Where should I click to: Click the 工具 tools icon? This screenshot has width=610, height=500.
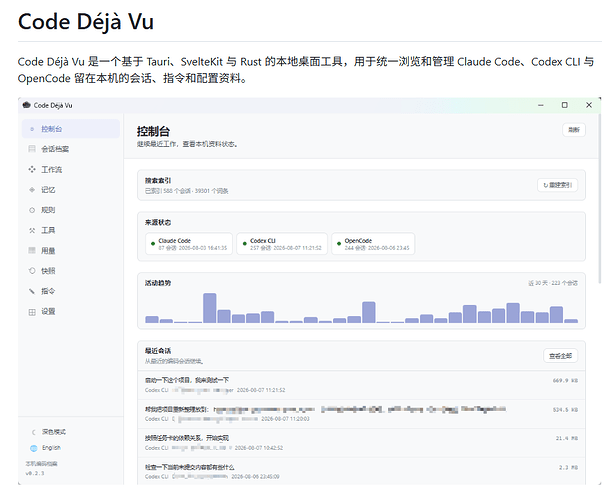point(32,230)
